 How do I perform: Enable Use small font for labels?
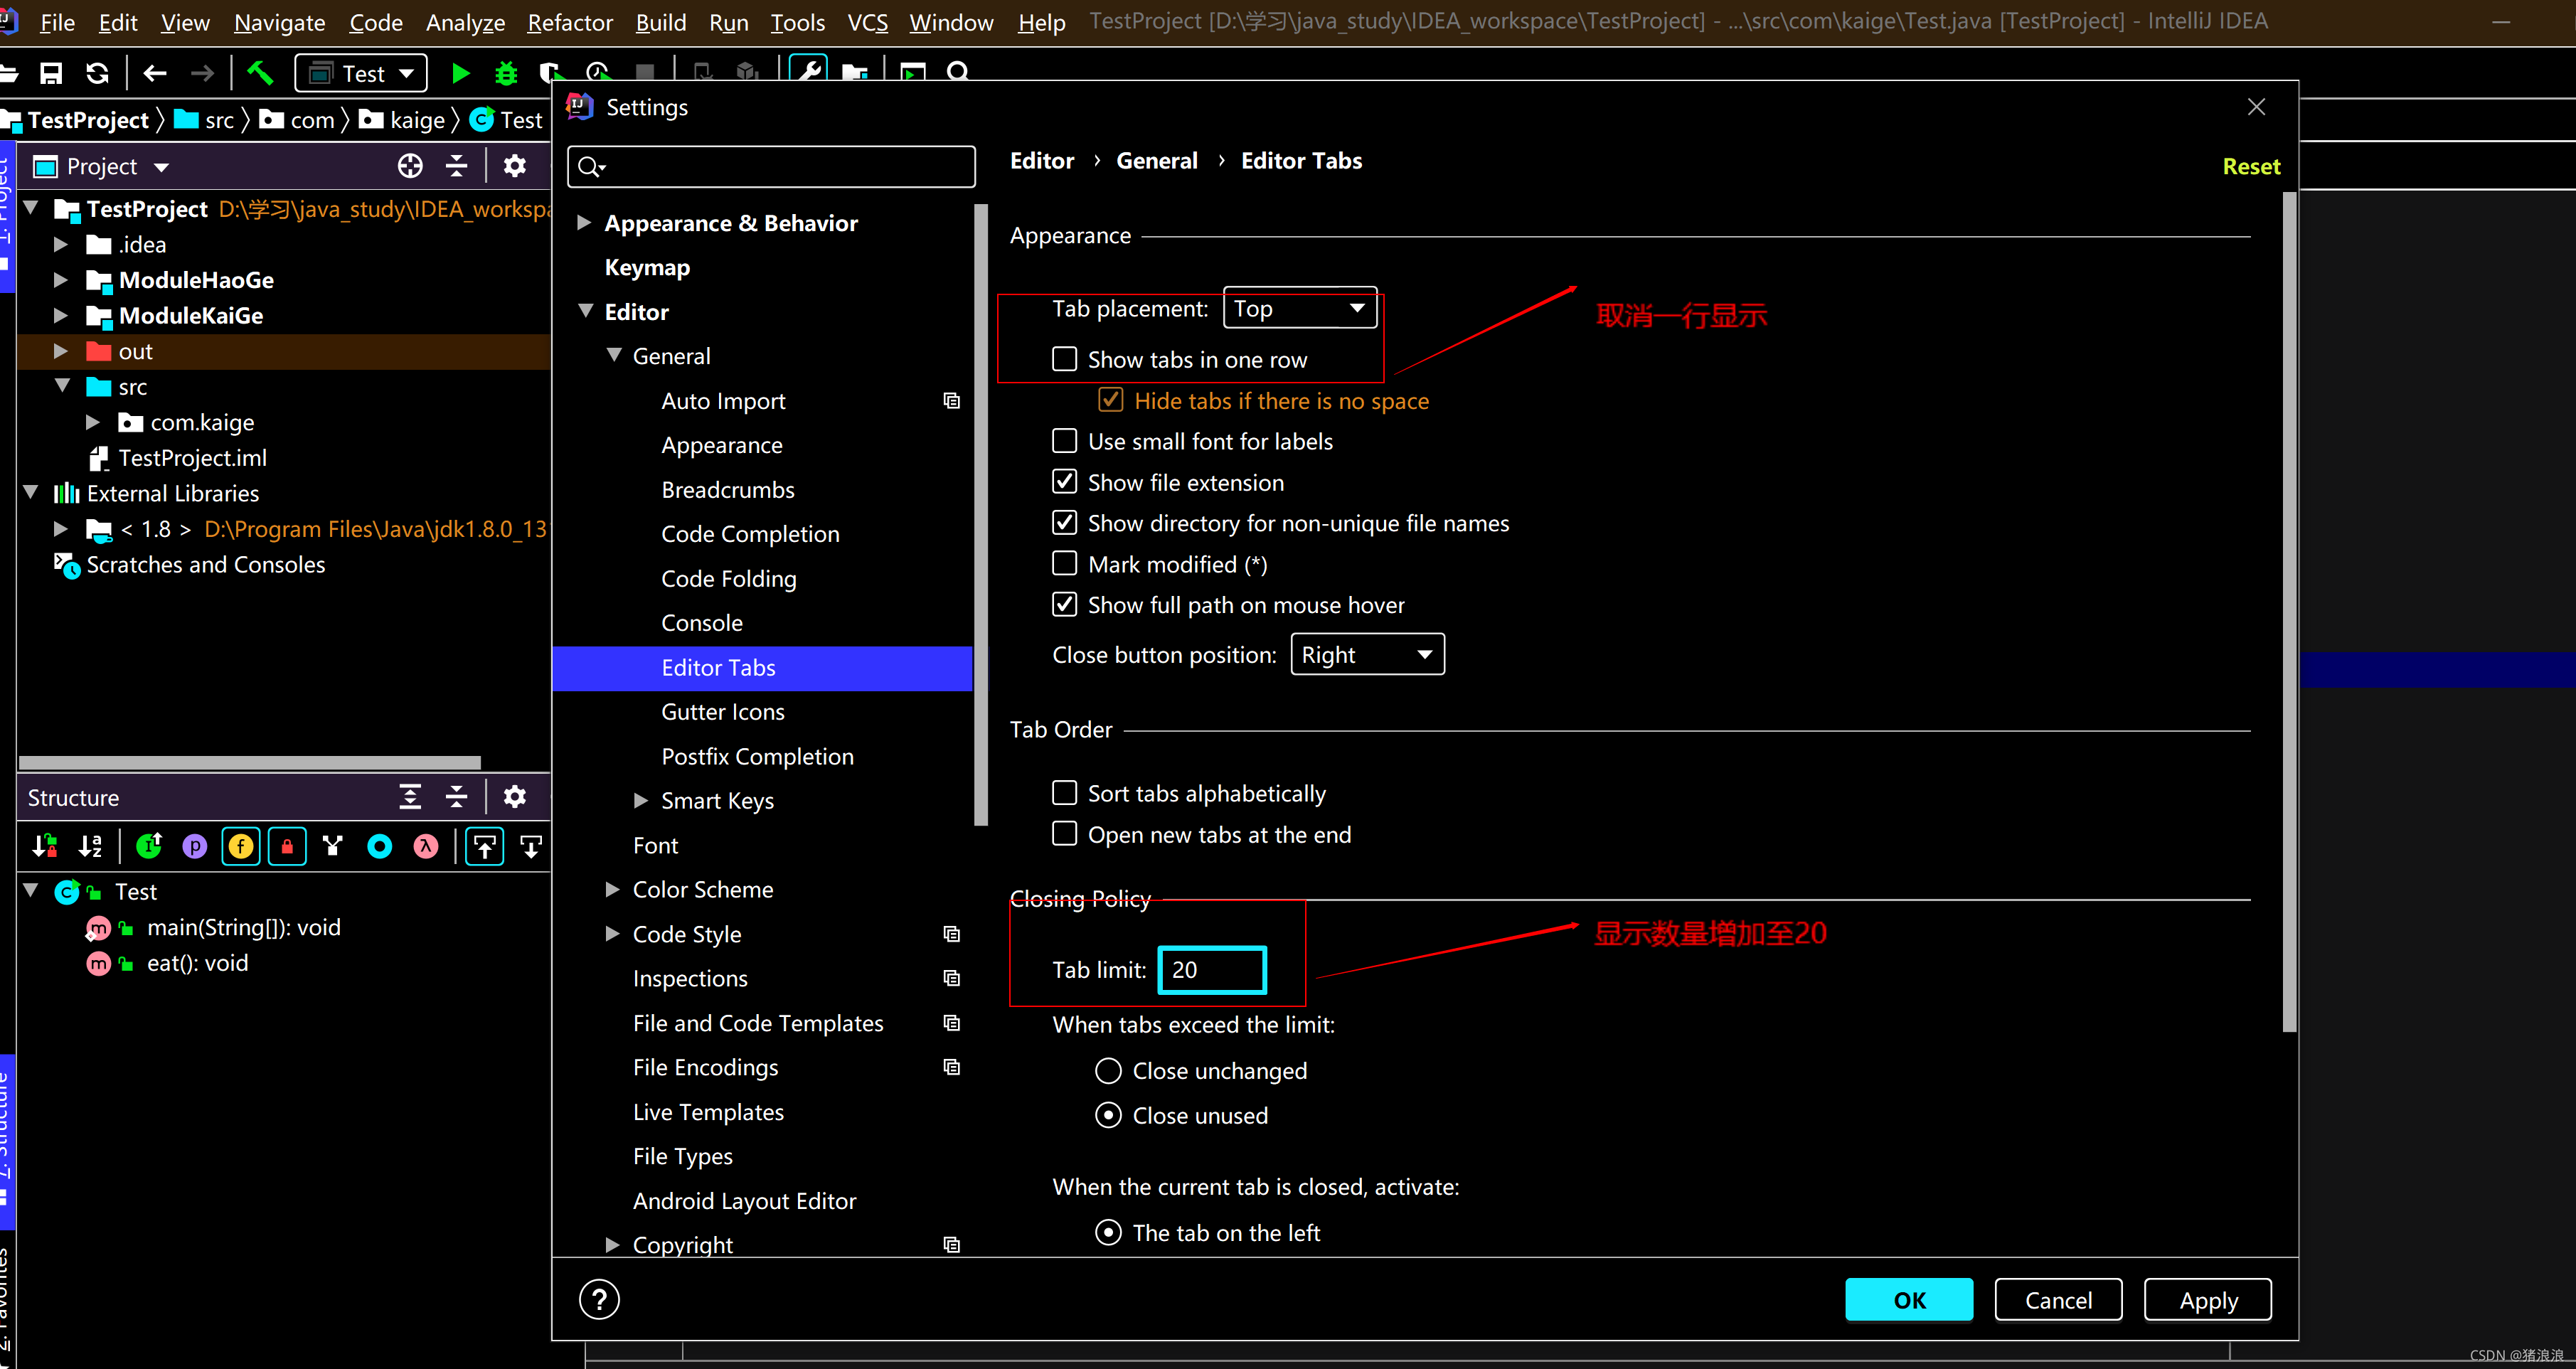(1065, 441)
